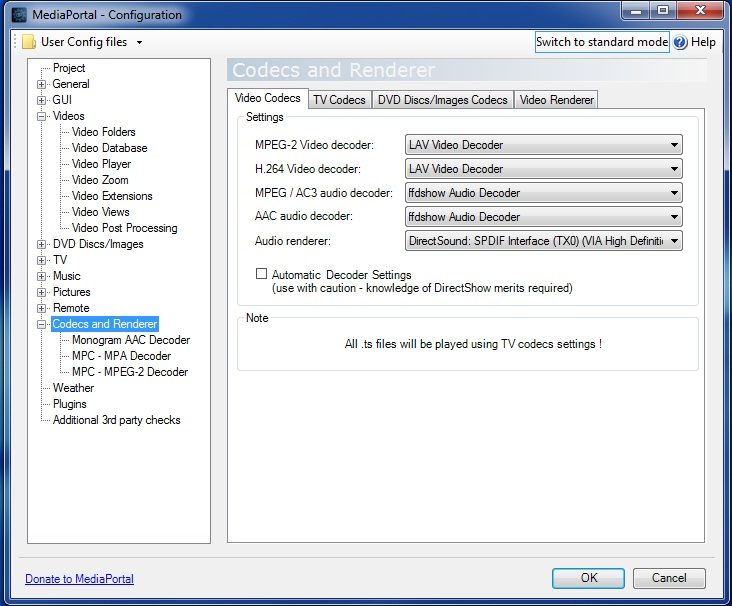Select Video Post Processing in the tree

124,228
